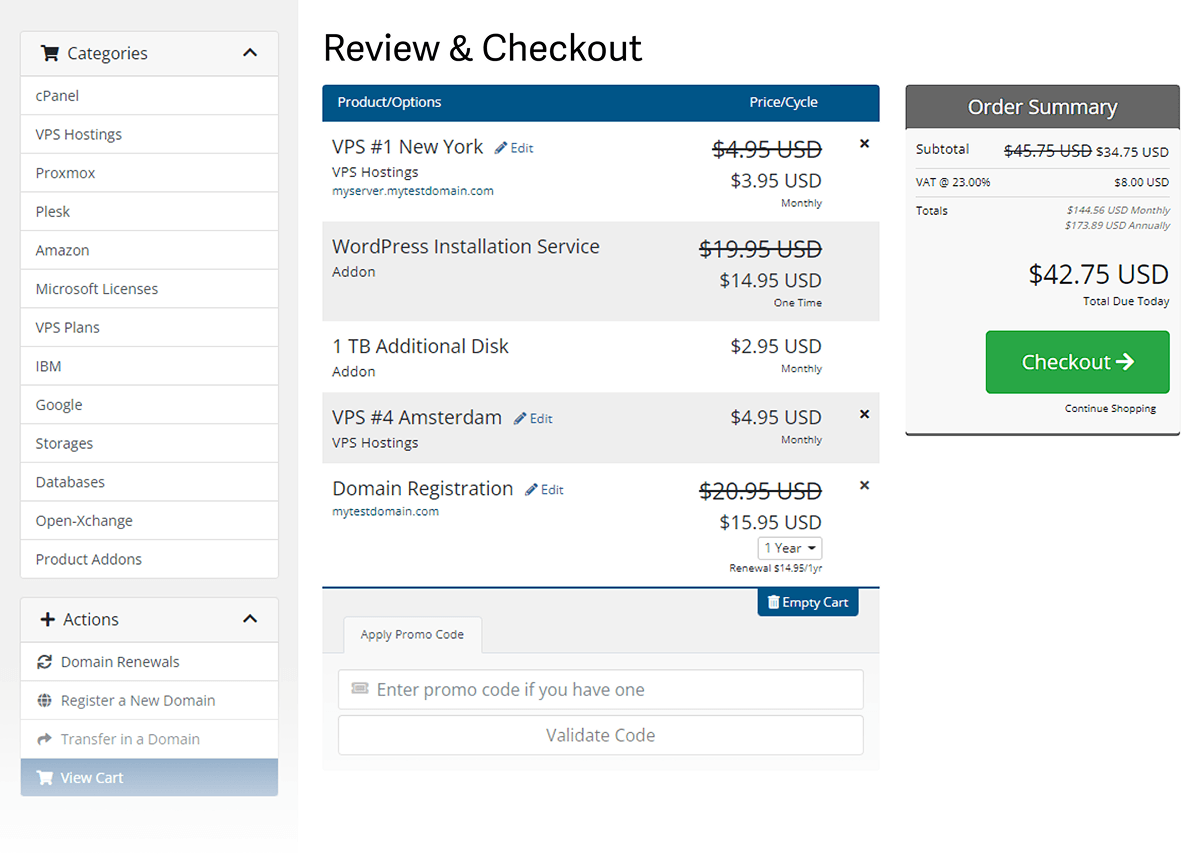
Task: Click the $8.00 USD VAT amount
Action: click(1141, 182)
